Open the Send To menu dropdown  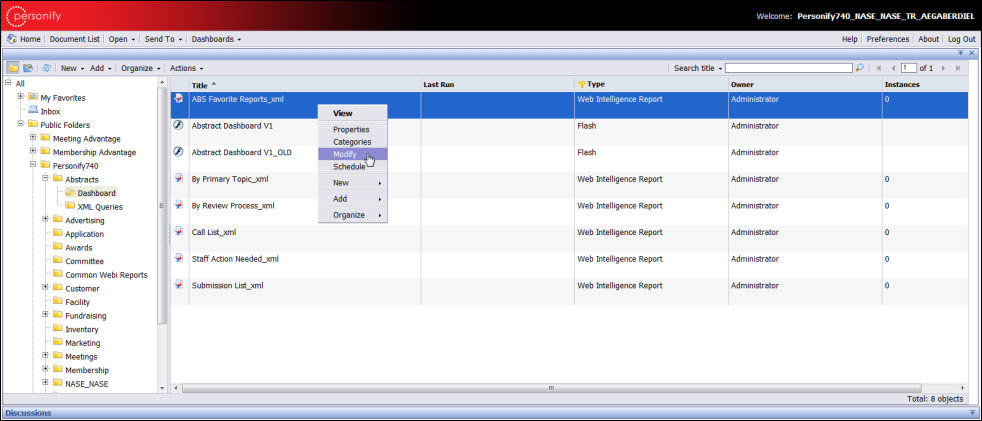(x=163, y=39)
